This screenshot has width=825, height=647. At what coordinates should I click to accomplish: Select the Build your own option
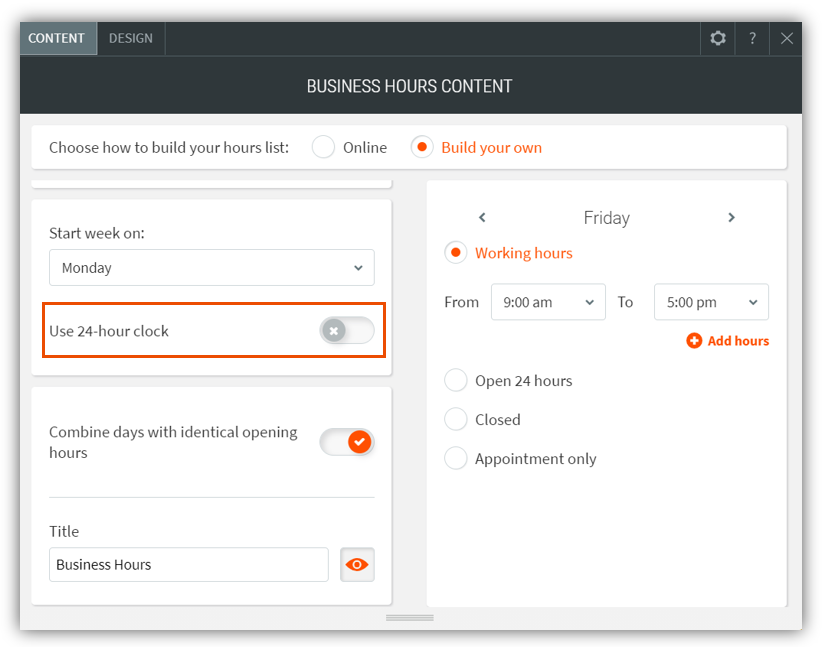(x=422, y=147)
